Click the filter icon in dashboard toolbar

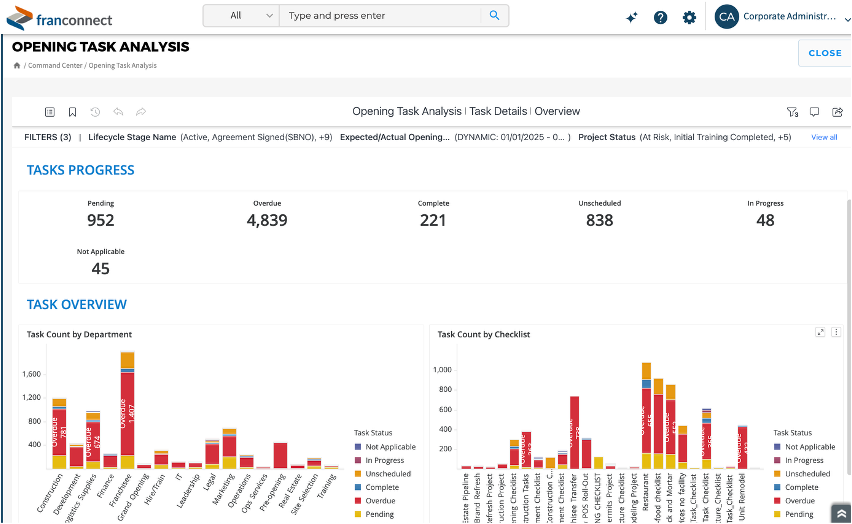pos(792,112)
